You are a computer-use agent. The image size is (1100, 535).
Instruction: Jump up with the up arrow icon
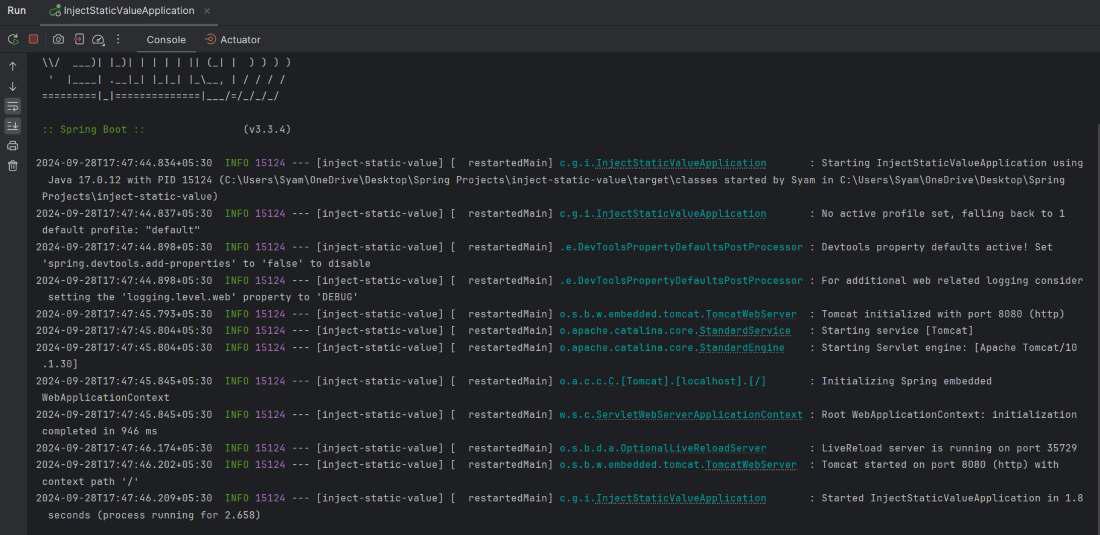(13, 67)
